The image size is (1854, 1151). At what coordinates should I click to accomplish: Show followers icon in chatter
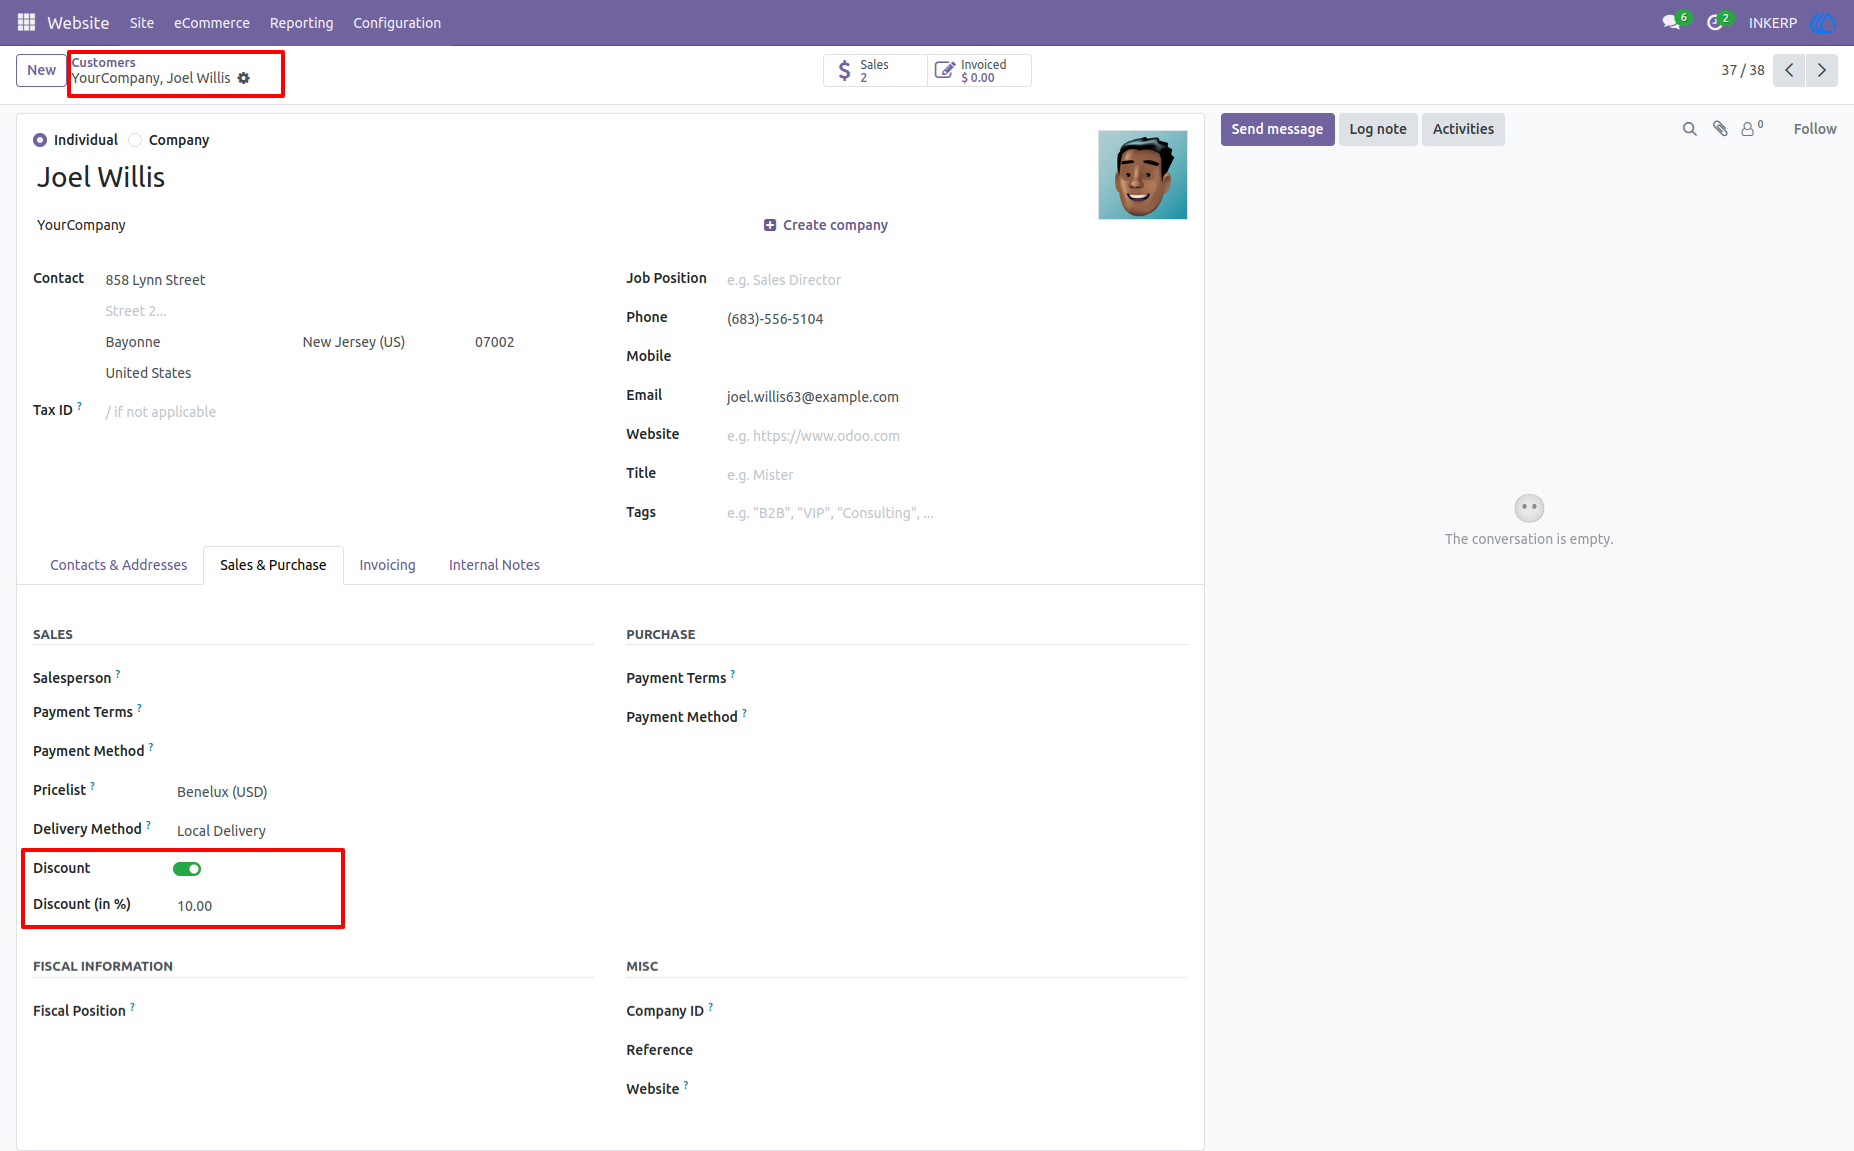tap(1752, 129)
